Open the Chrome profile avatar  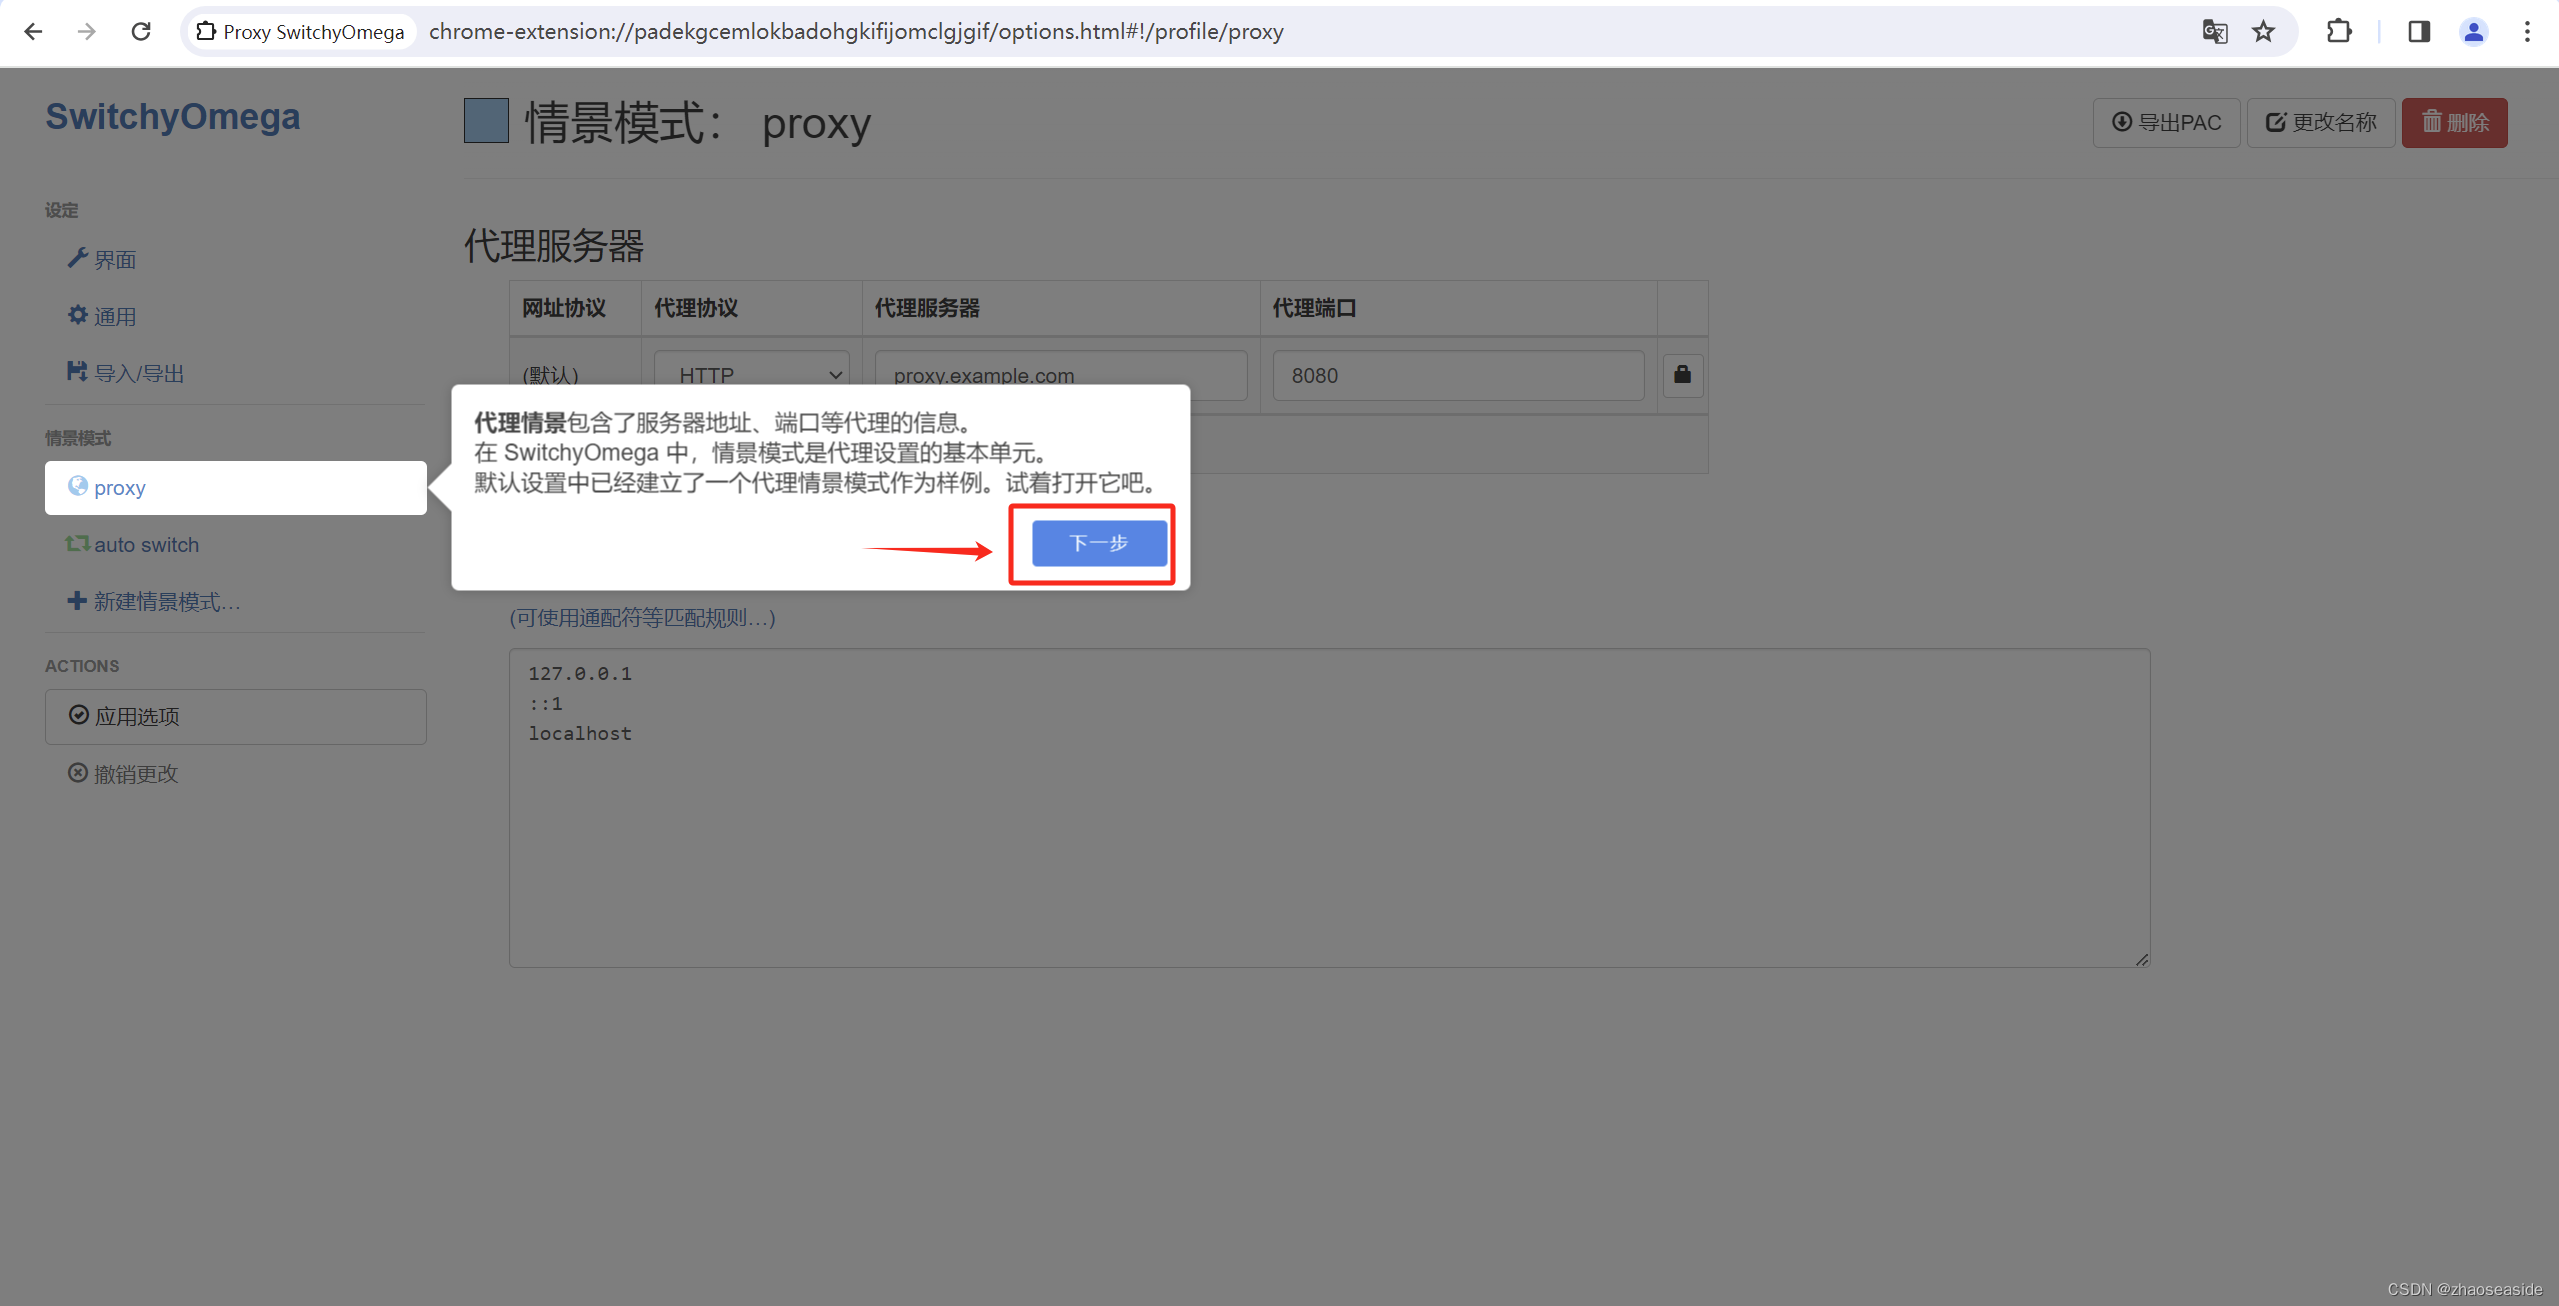tap(2473, 32)
